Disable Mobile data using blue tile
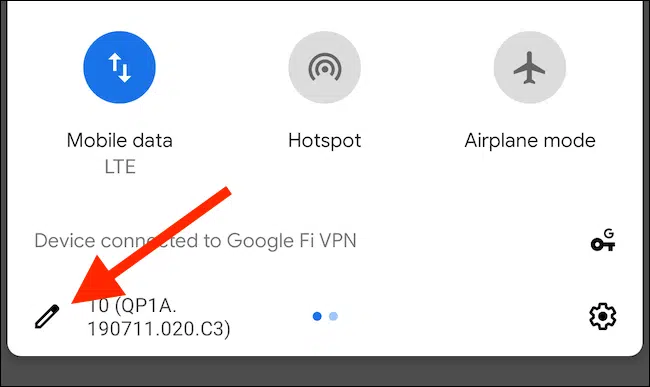This screenshot has height=387, width=650. (119, 67)
